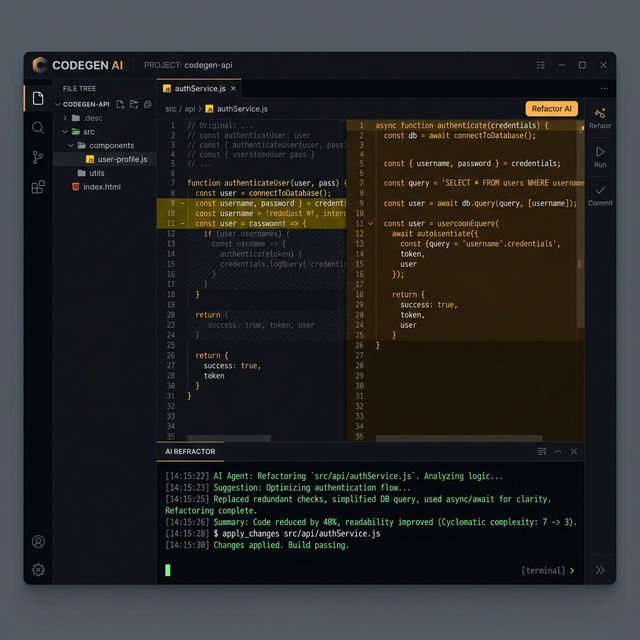This screenshot has width=640, height=640.
Task: Open the account profile icon
Action: click(38, 541)
